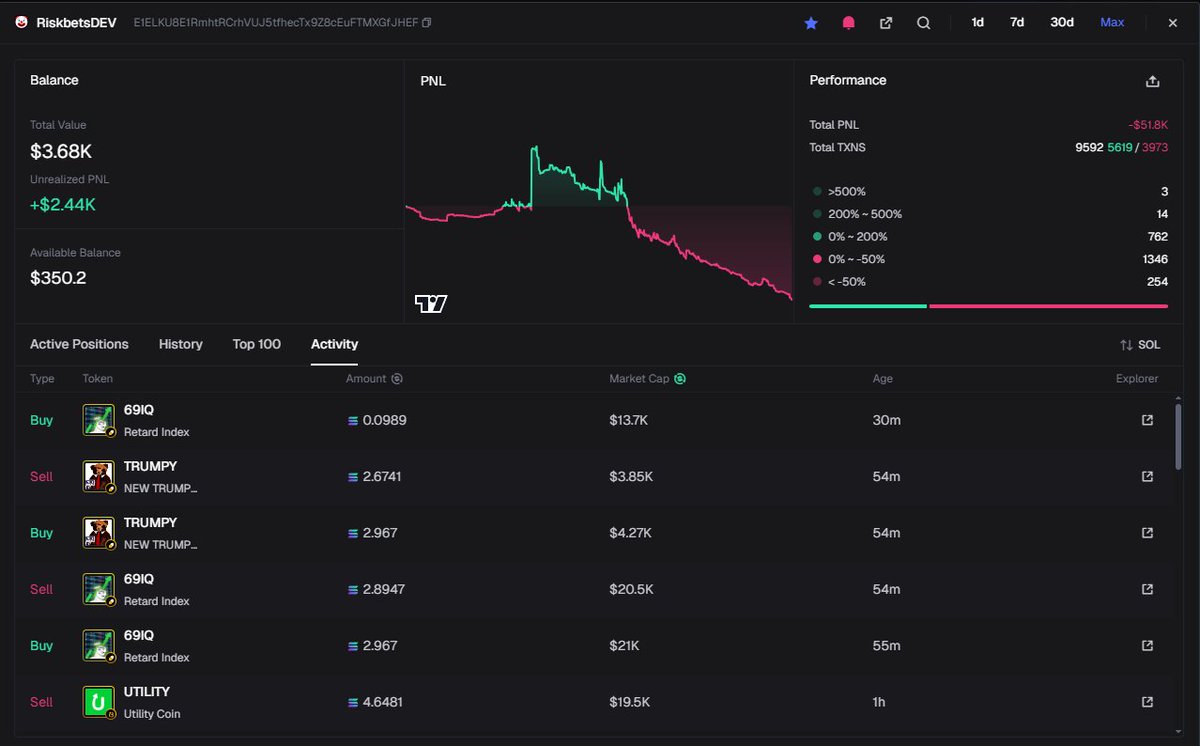1200x746 pixels.
Task: Toggle the SOL currency switch
Action: tap(1141, 345)
